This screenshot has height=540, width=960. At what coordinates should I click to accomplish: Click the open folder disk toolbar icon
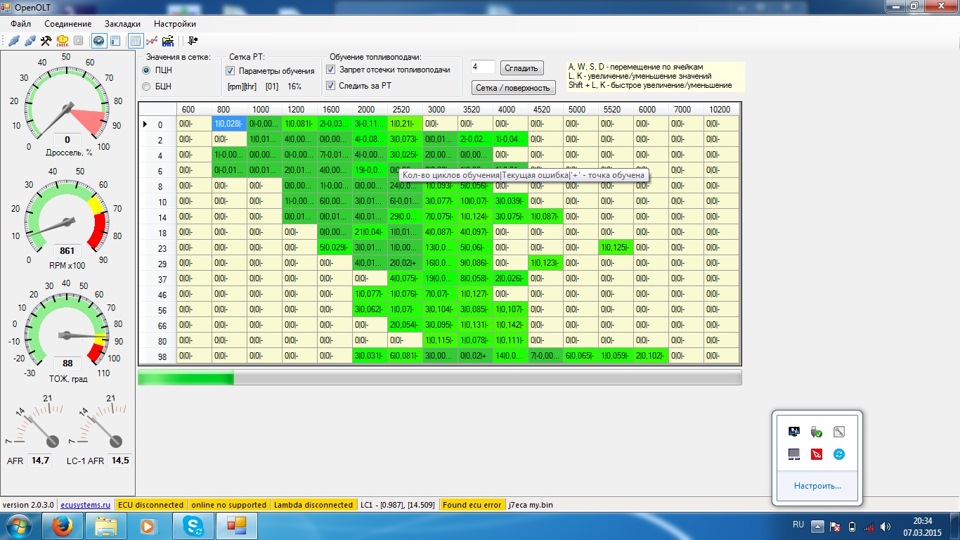[x=168, y=41]
